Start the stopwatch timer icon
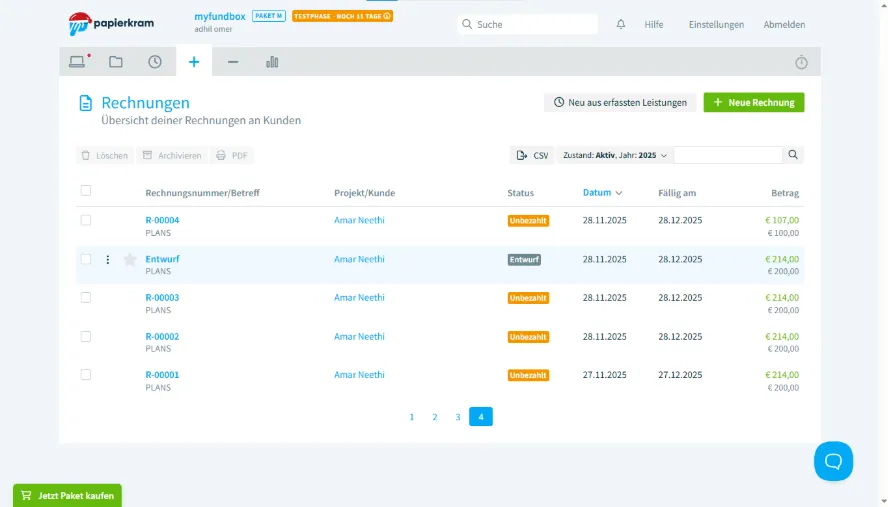Screen dimensions: 888x507 pos(801,62)
